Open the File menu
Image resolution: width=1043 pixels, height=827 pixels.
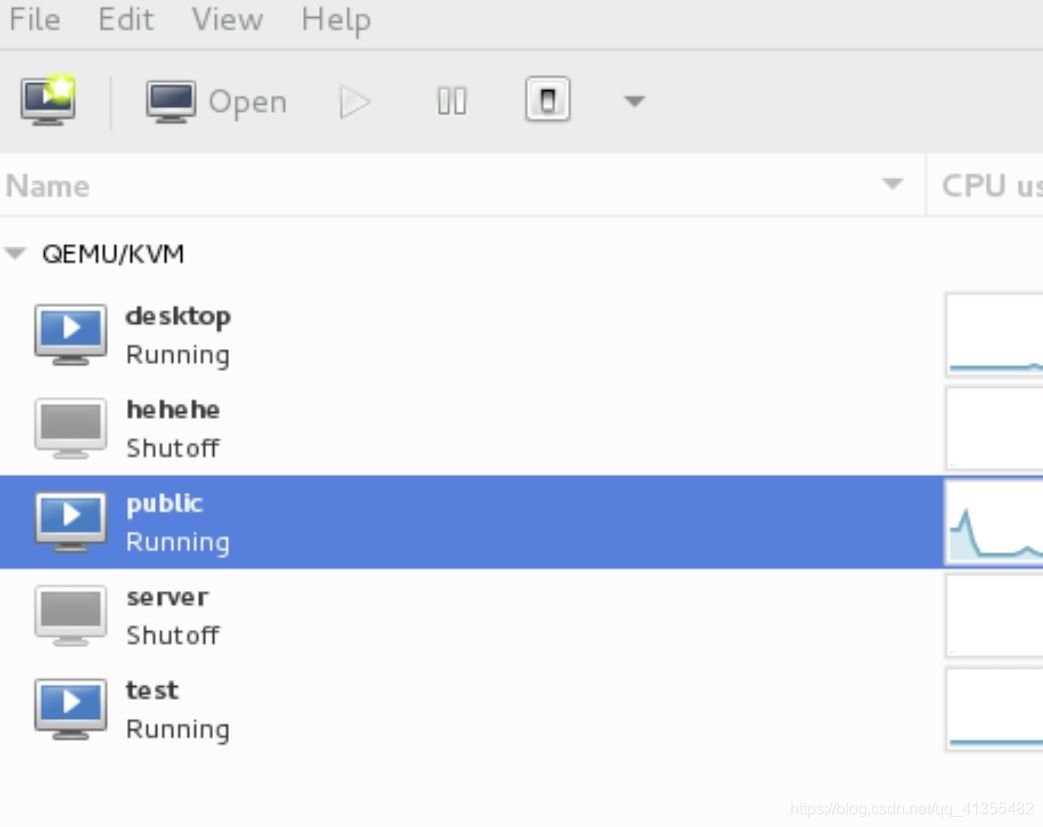click(35, 19)
